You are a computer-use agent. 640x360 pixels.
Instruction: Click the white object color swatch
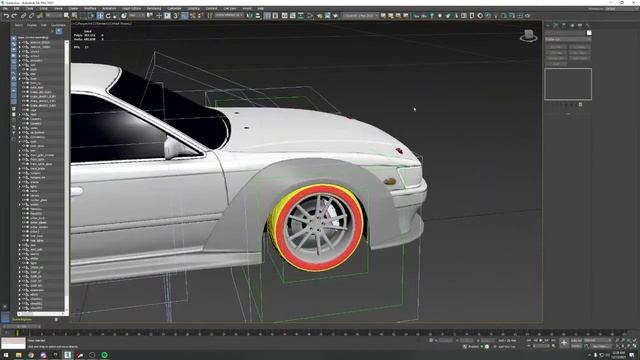589,33
